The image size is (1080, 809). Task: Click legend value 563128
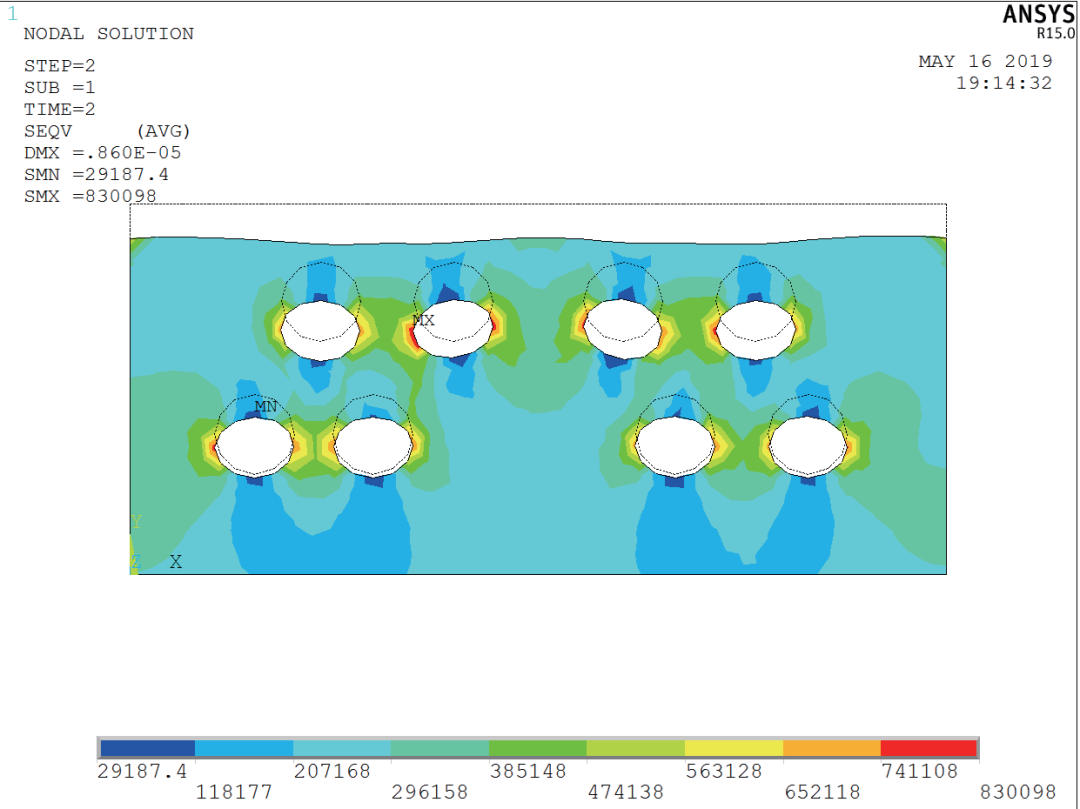724,771
